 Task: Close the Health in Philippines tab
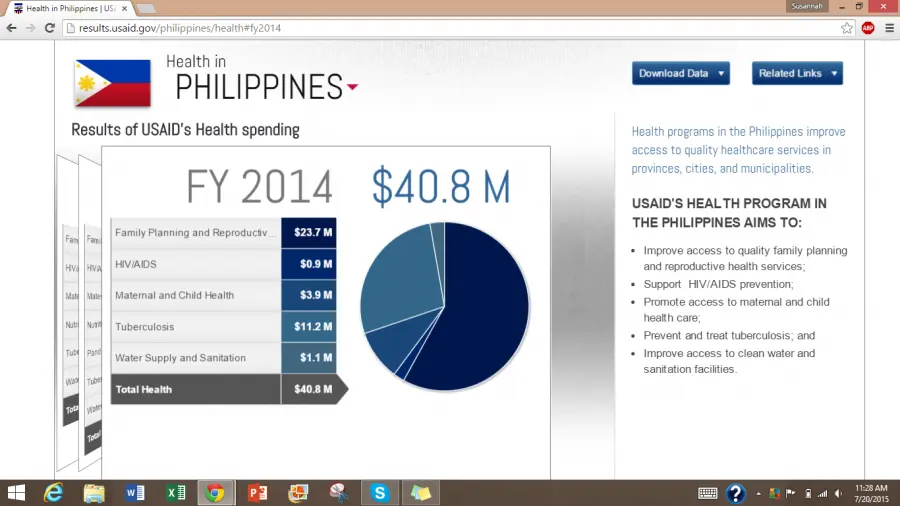[125, 9]
